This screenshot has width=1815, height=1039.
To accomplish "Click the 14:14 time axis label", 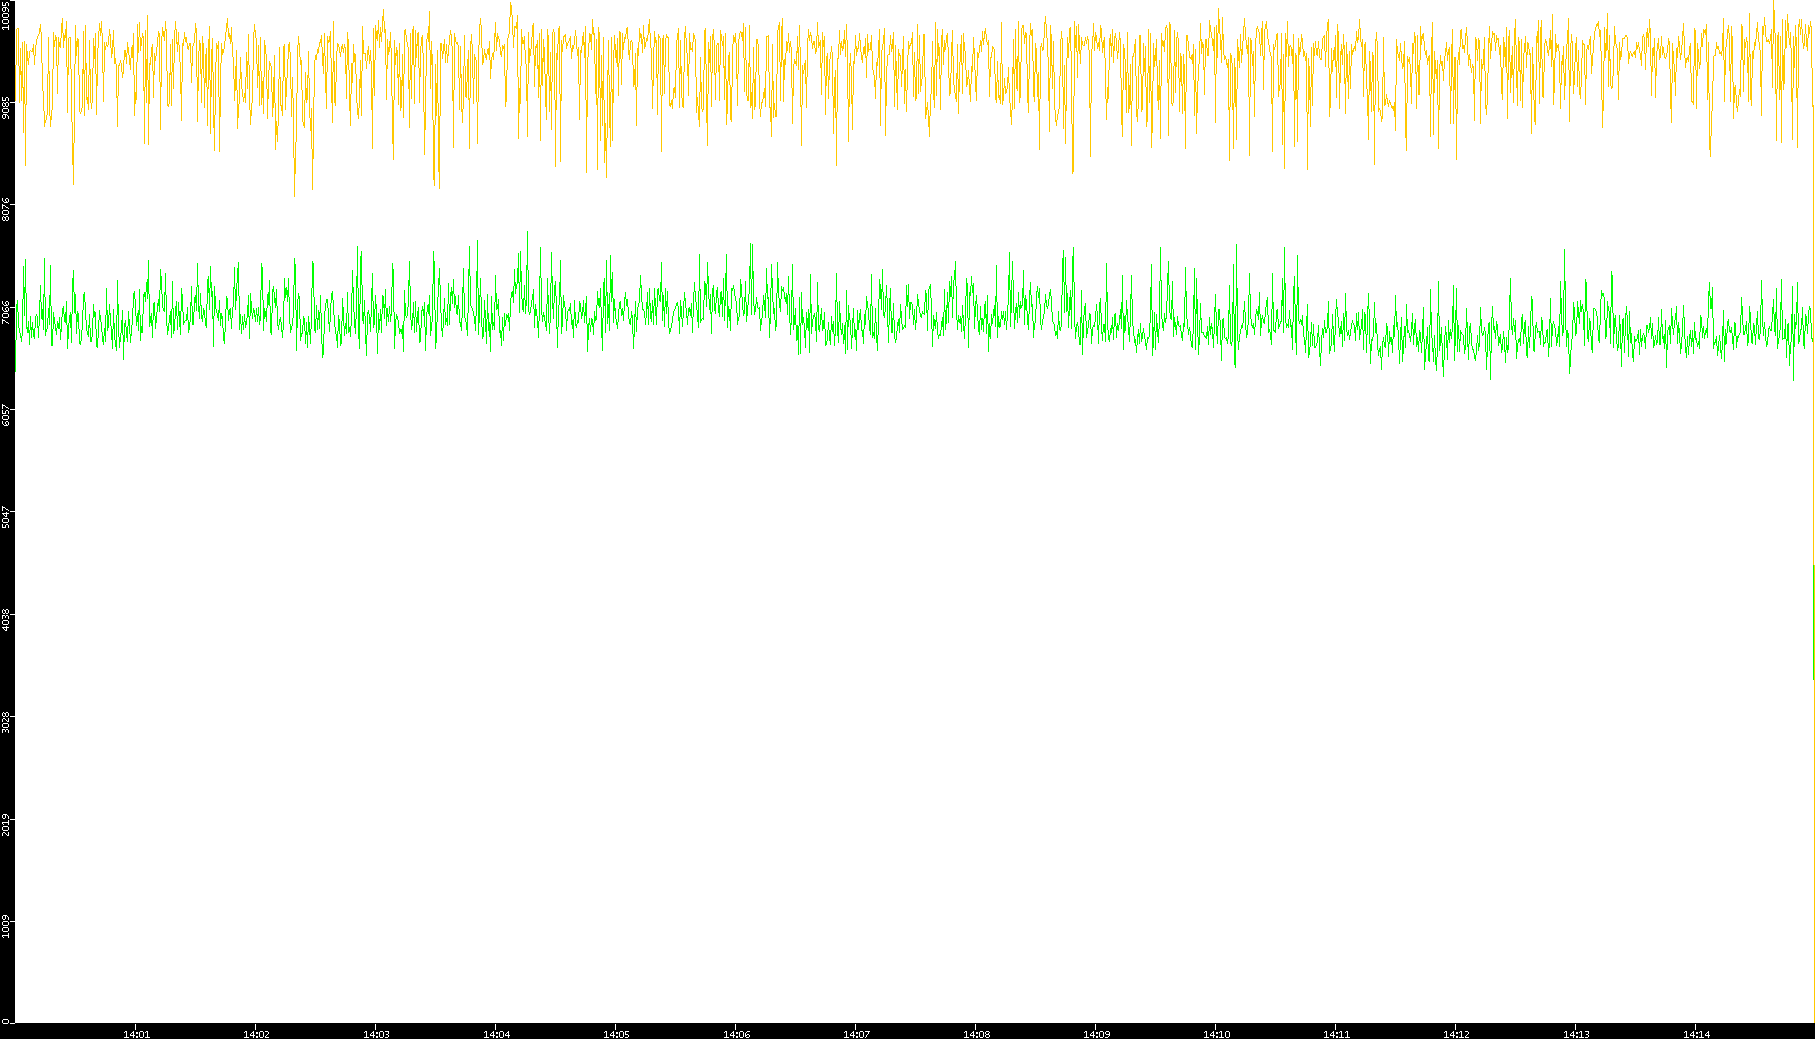I will [x=1696, y=1034].
